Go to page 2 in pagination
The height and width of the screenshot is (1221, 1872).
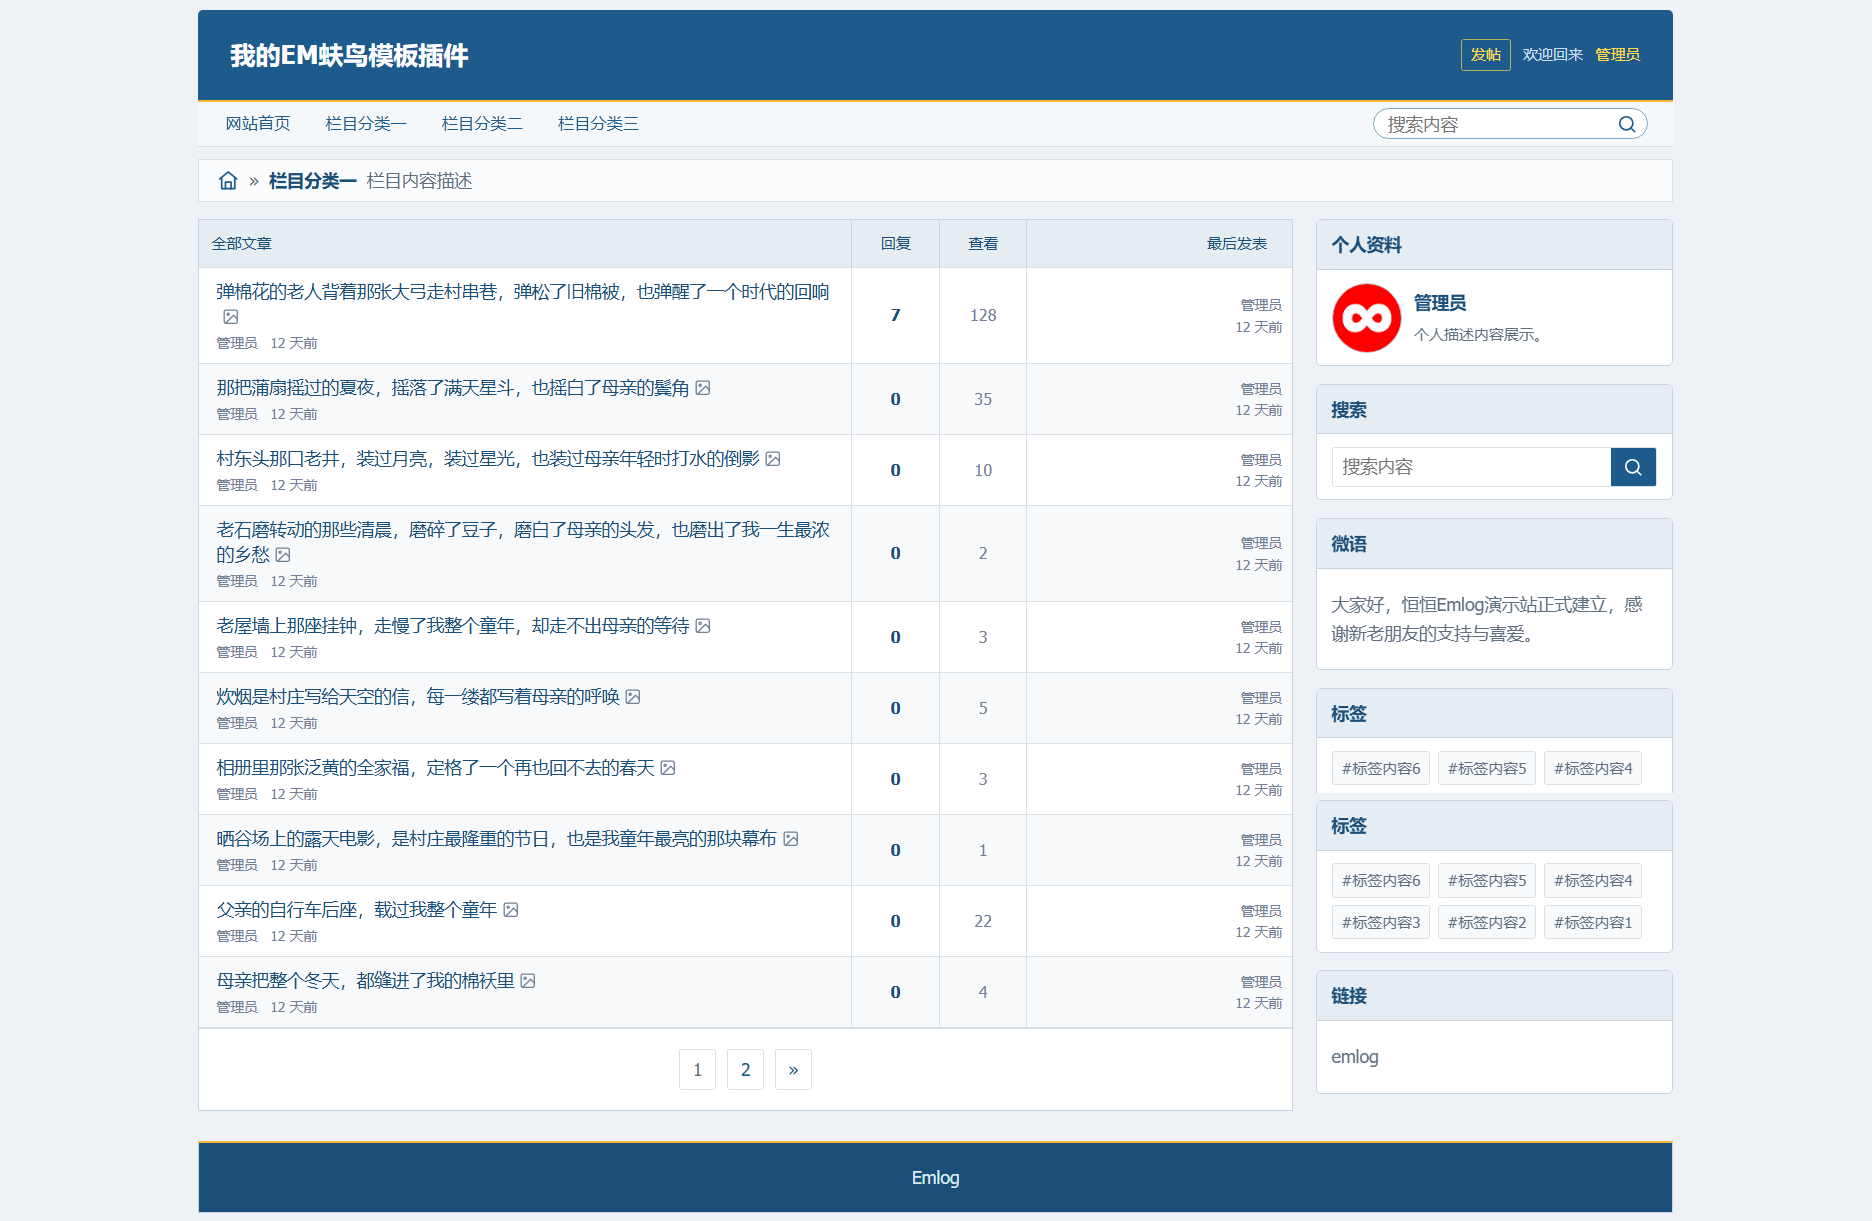745,1070
